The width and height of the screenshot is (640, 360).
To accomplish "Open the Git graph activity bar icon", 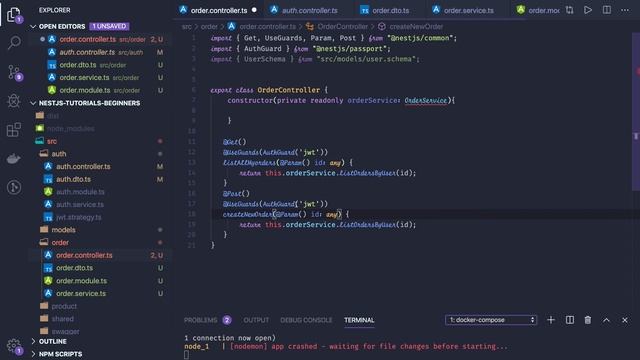I will (14, 187).
